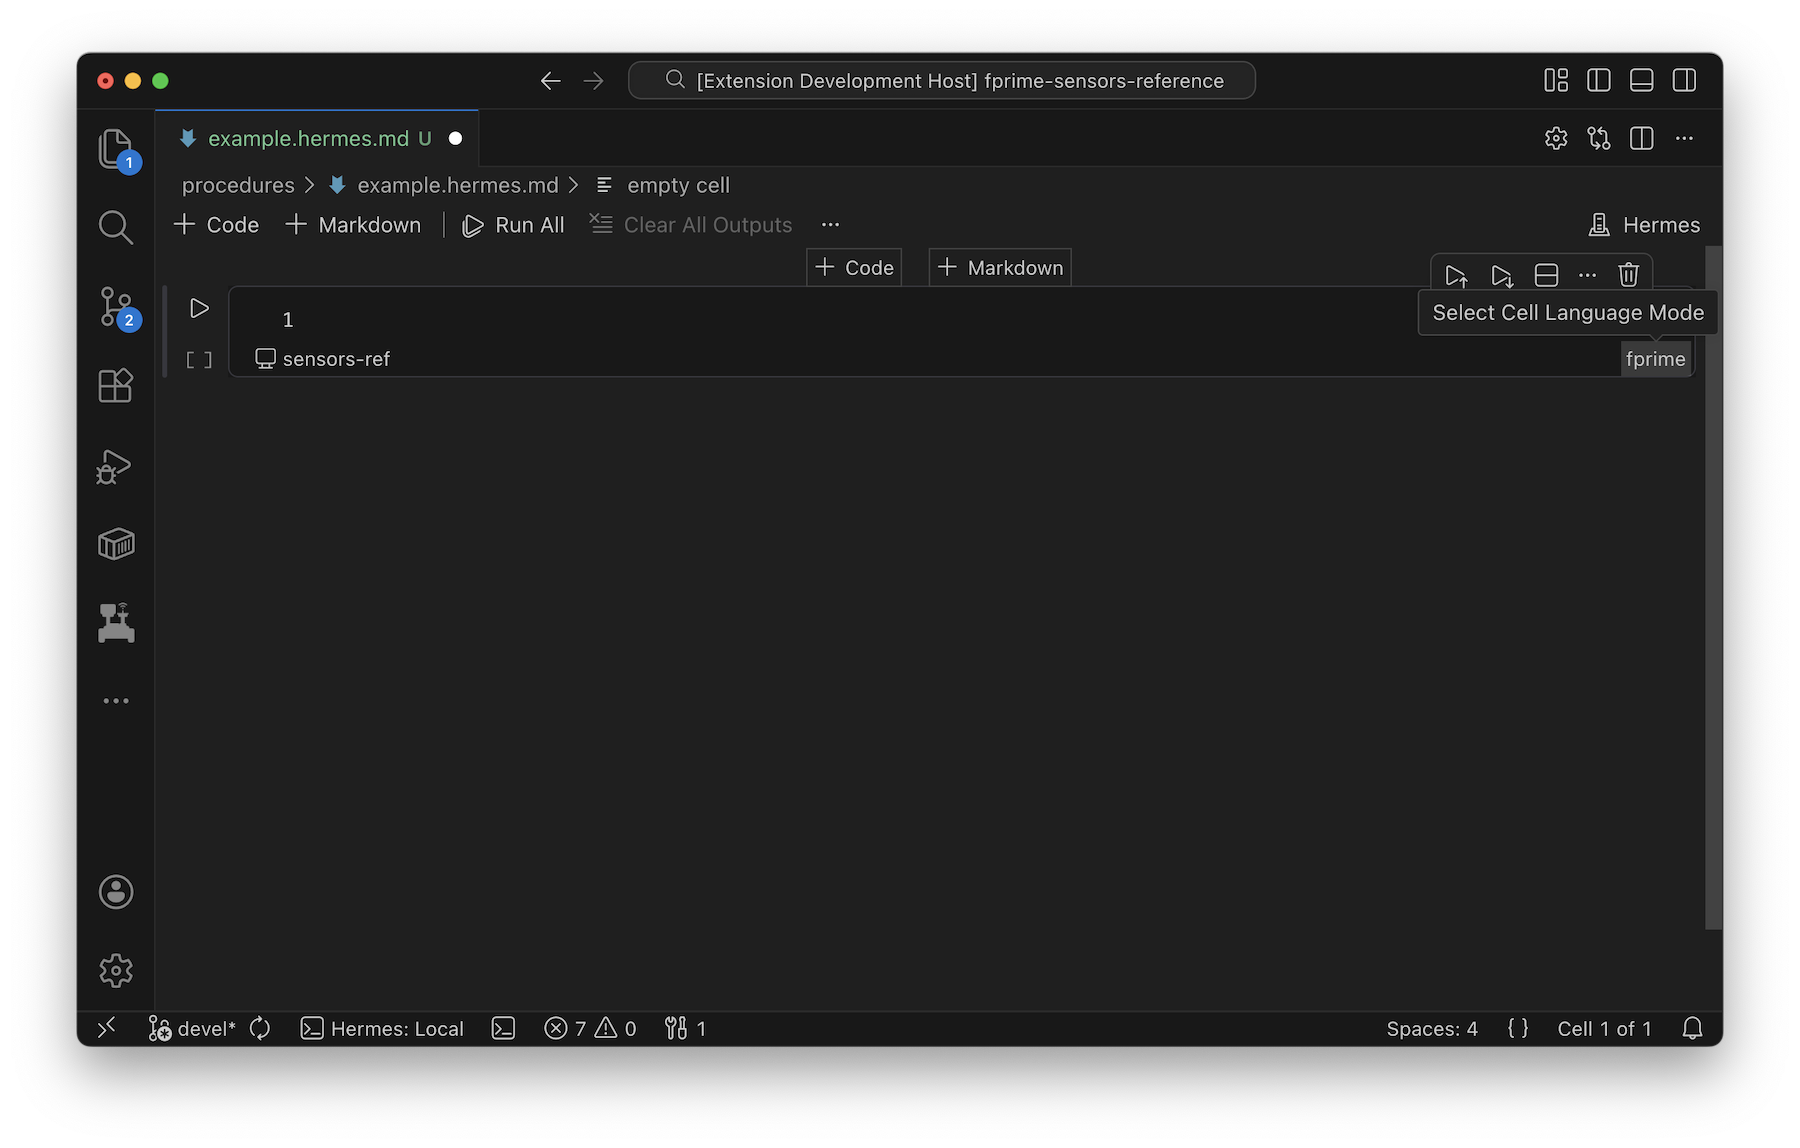Click the sync changes icon beside devel*
This screenshot has width=1800, height=1148.
click(x=259, y=1028)
